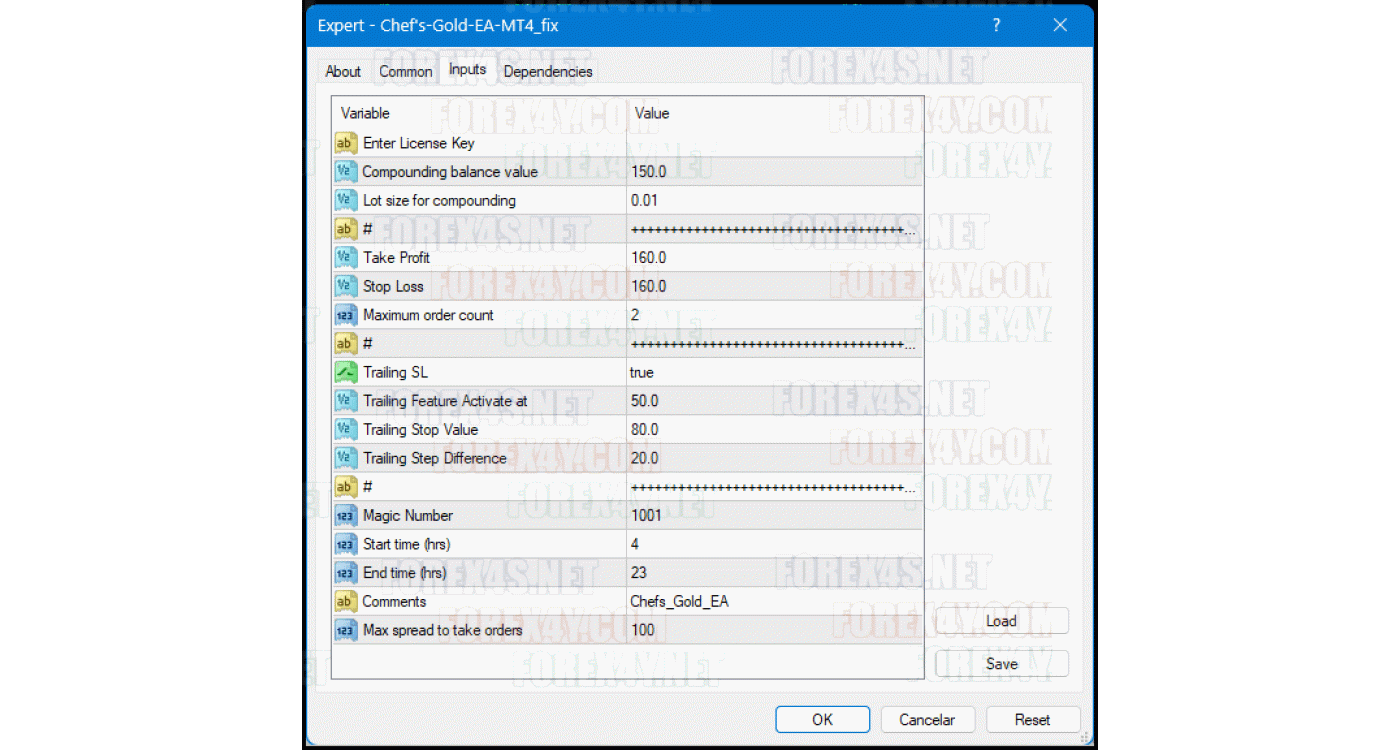
Task: Click the 123 icon beside Magic Number
Action: pos(345,515)
